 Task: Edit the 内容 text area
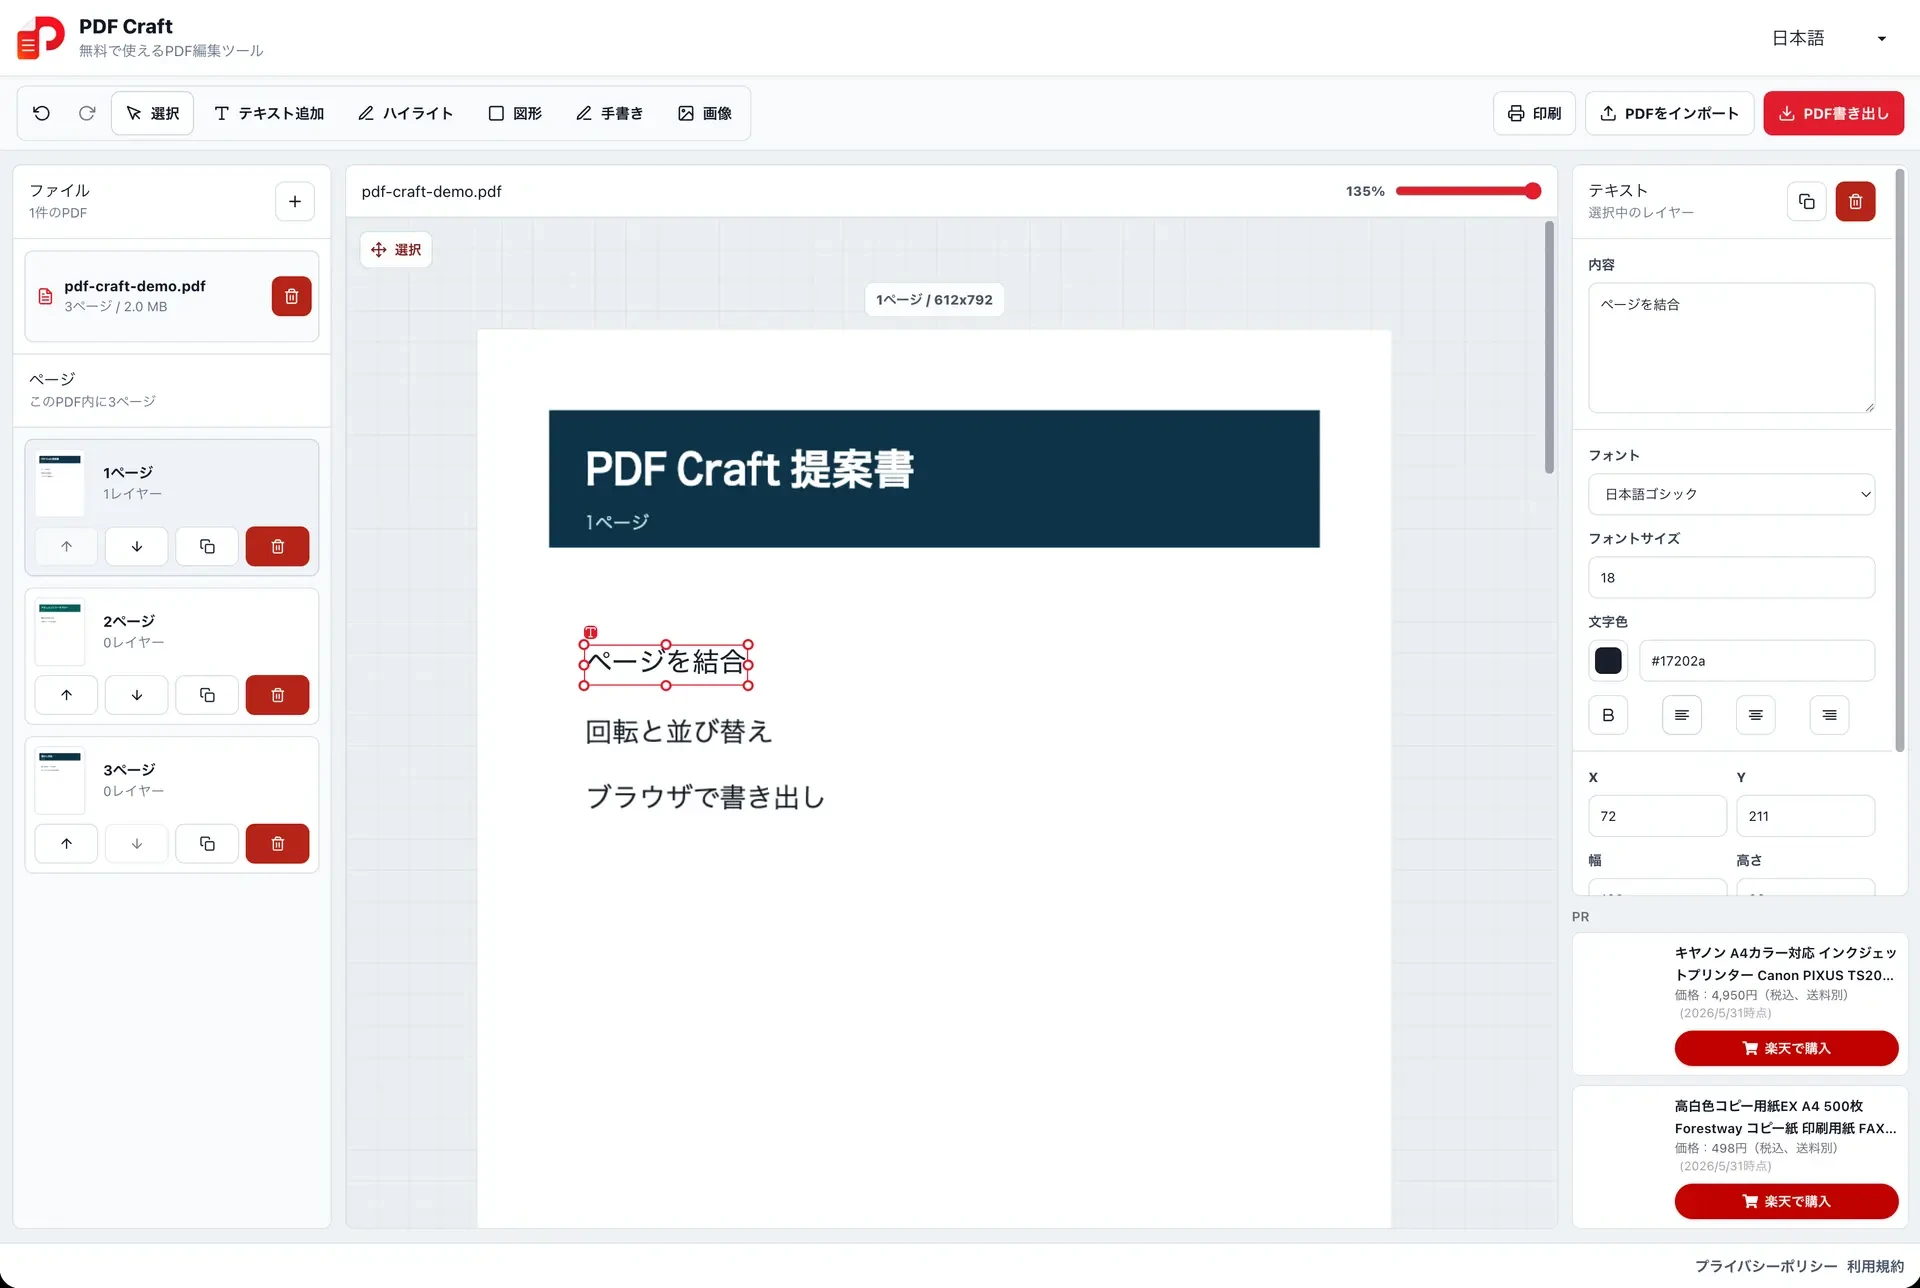coord(1731,348)
